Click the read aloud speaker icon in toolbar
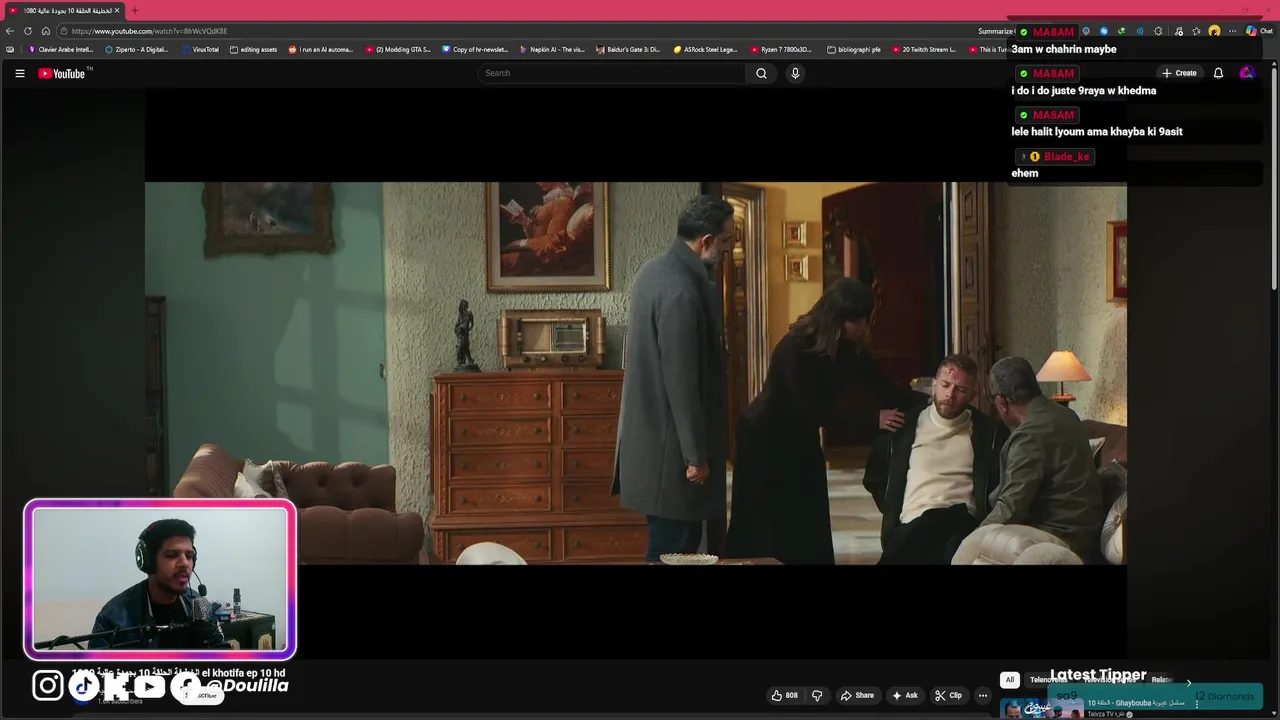This screenshot has height=720, width=1280. pyautogui.click(x=1139, y=31)
